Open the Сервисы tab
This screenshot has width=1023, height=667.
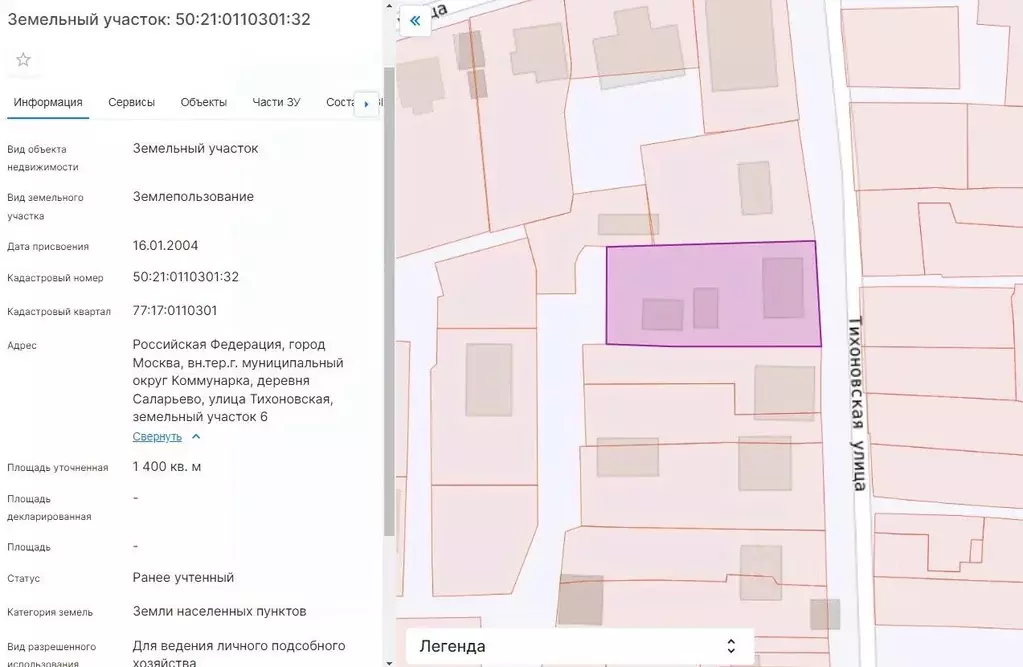131,102
